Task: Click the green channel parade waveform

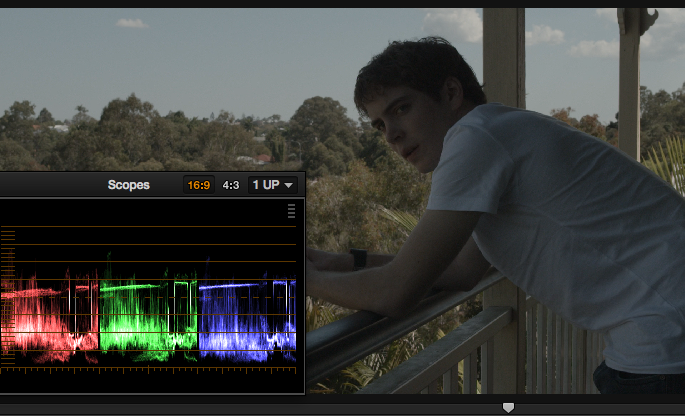Action: click(x=149, y=312)
